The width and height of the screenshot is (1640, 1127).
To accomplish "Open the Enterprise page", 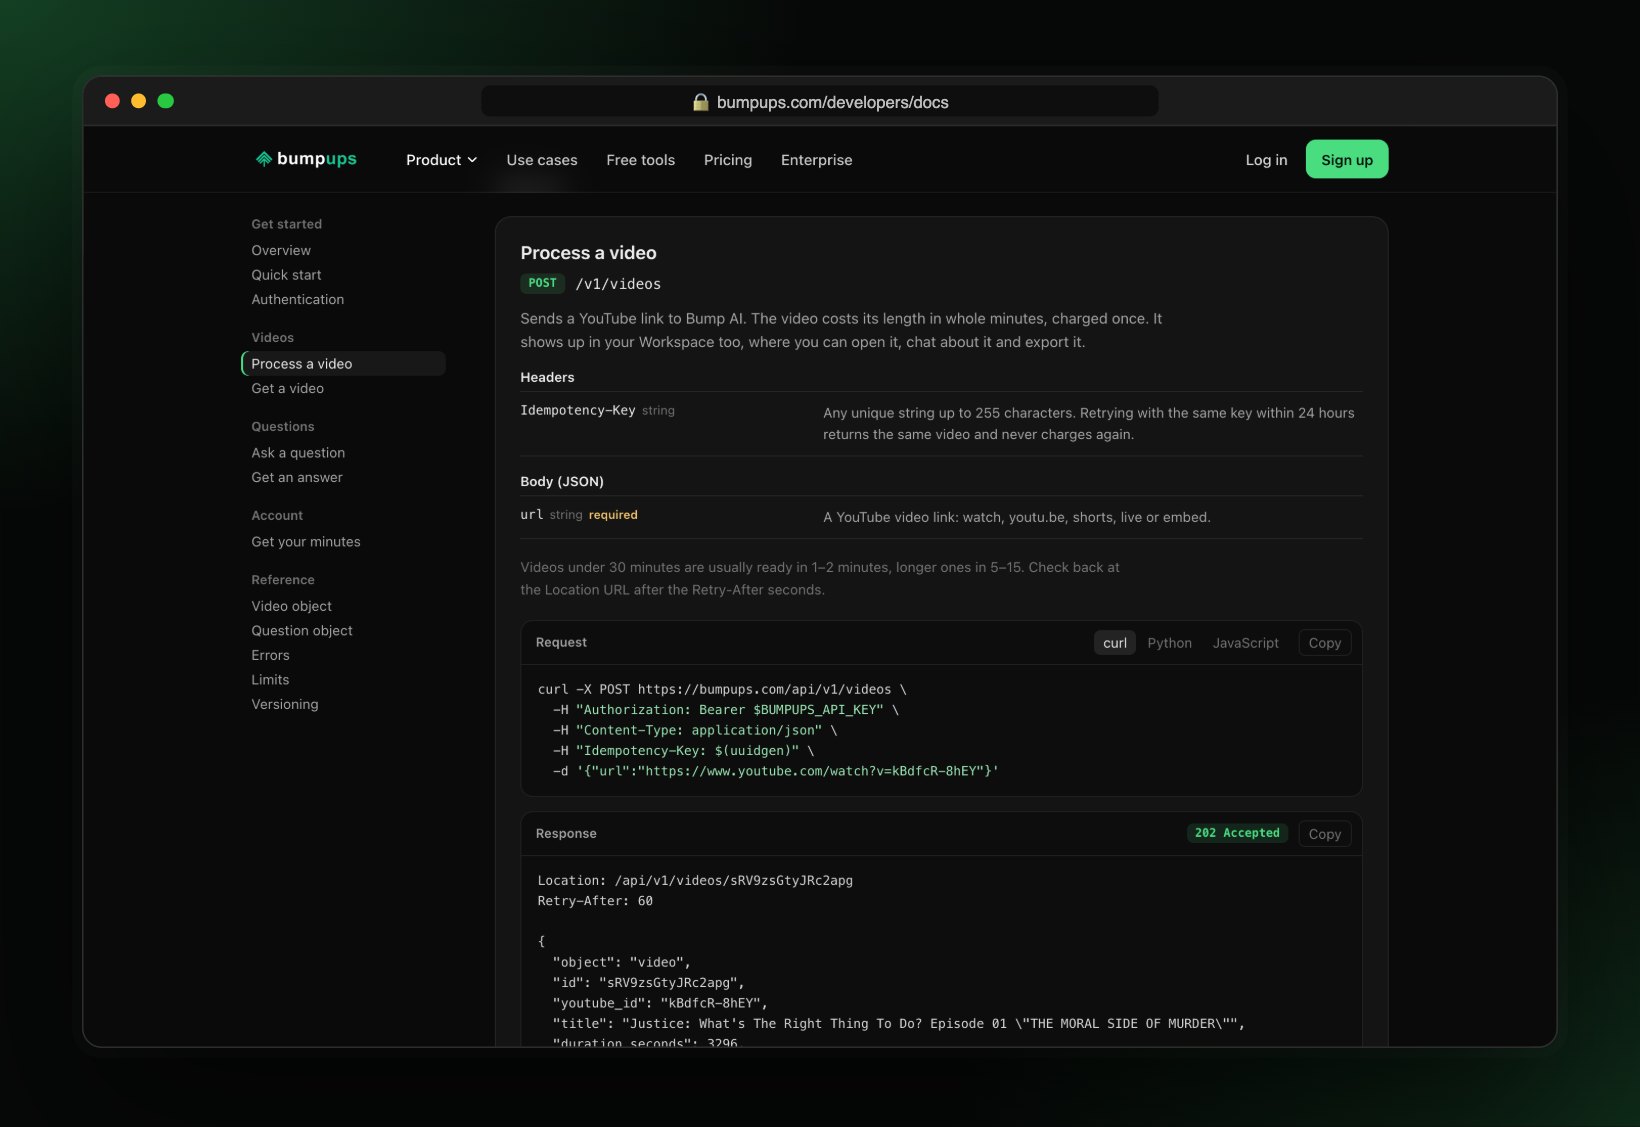I will [x=817, y=160].
